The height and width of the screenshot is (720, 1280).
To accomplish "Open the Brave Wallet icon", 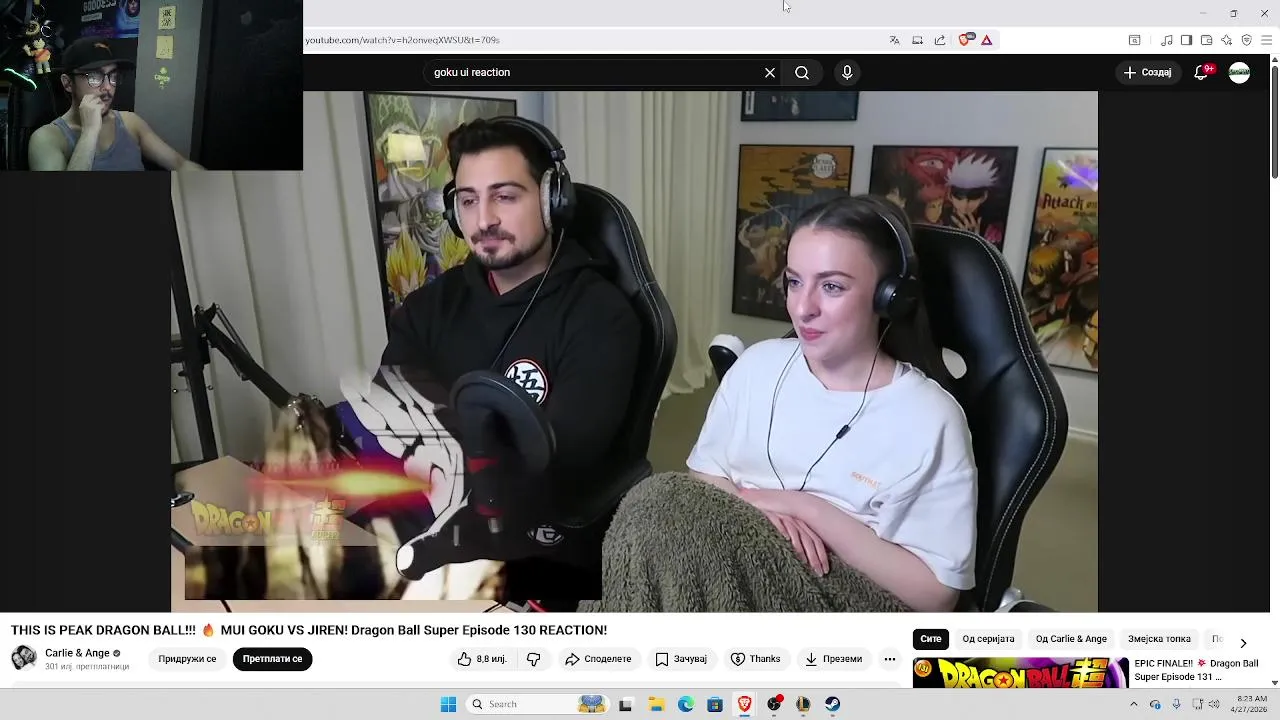I will click(1206, 40).
